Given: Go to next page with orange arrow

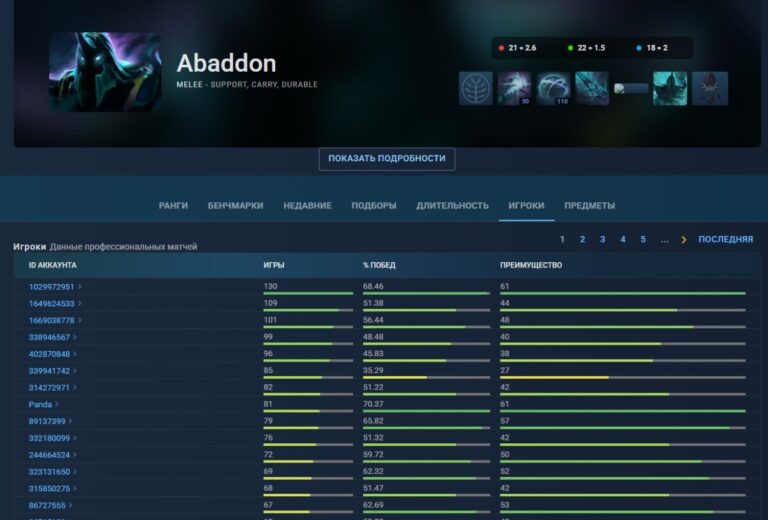Looking at the screenshot, I should click(684, 239).
